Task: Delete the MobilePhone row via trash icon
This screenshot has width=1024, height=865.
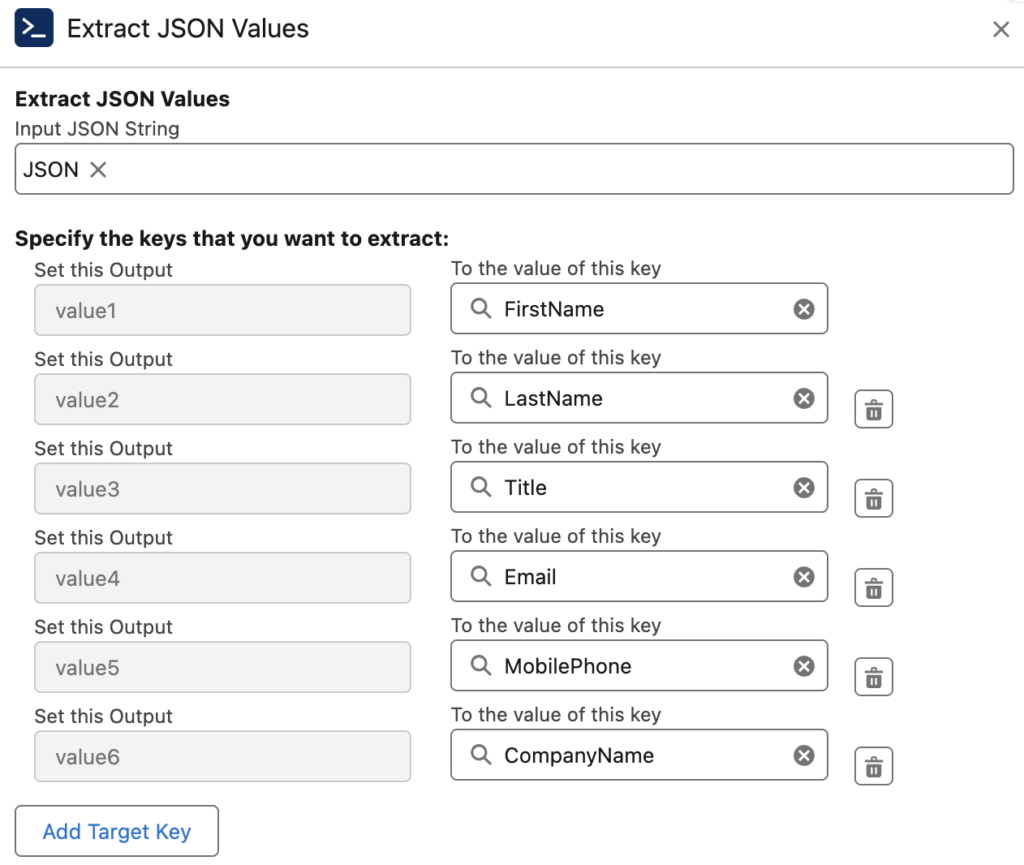Action: pyautogui.click(x=873, y=676)
